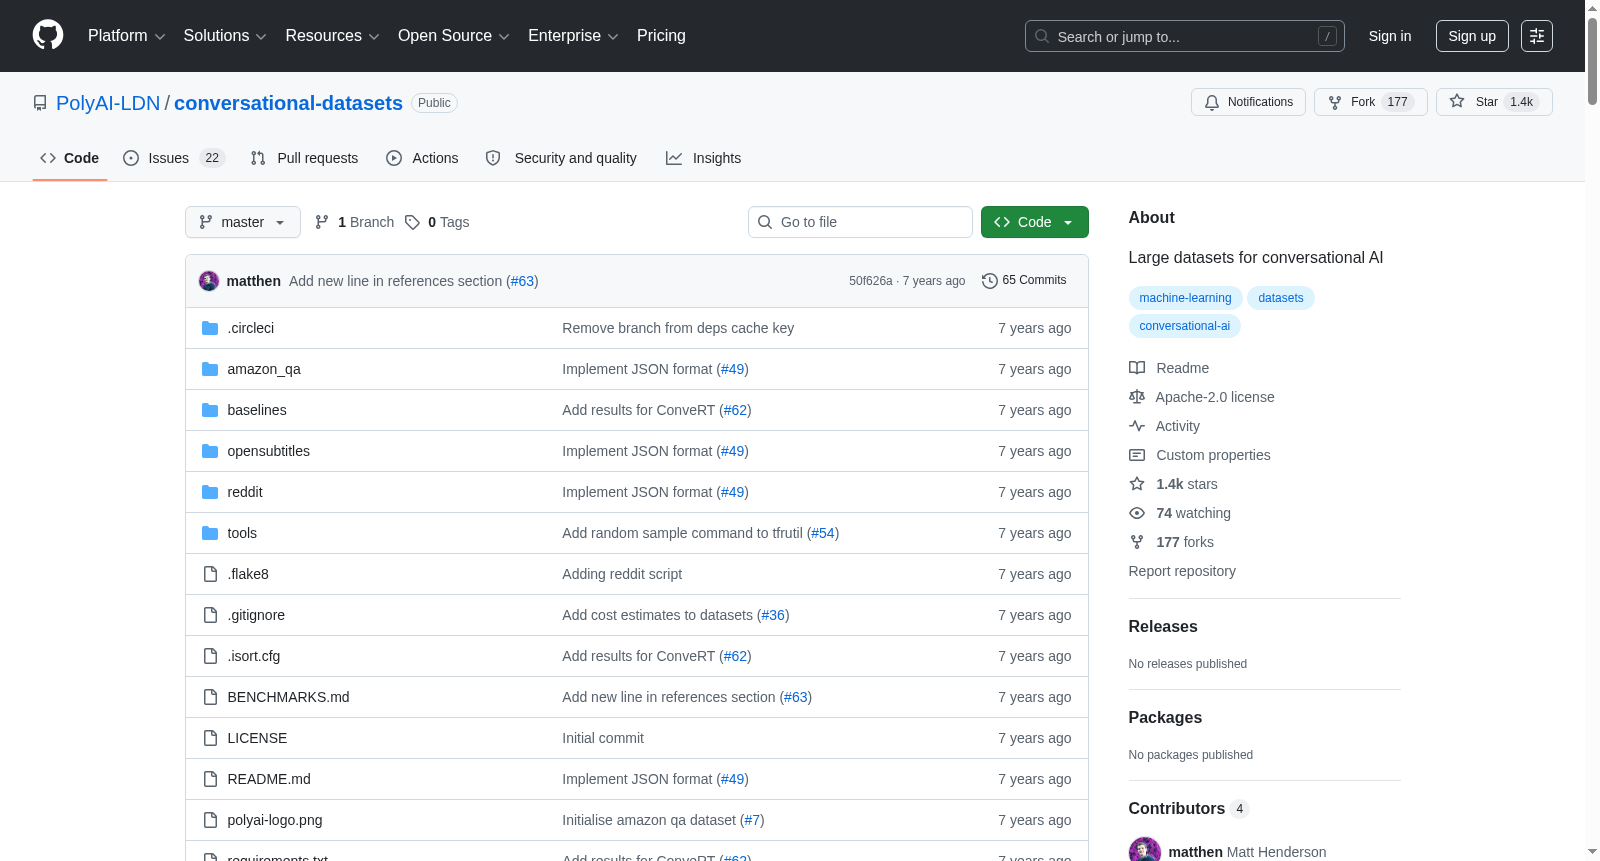Click the repository icon beside PolyAI-LDN
The image size is (1600, 861).
[40, 103]
